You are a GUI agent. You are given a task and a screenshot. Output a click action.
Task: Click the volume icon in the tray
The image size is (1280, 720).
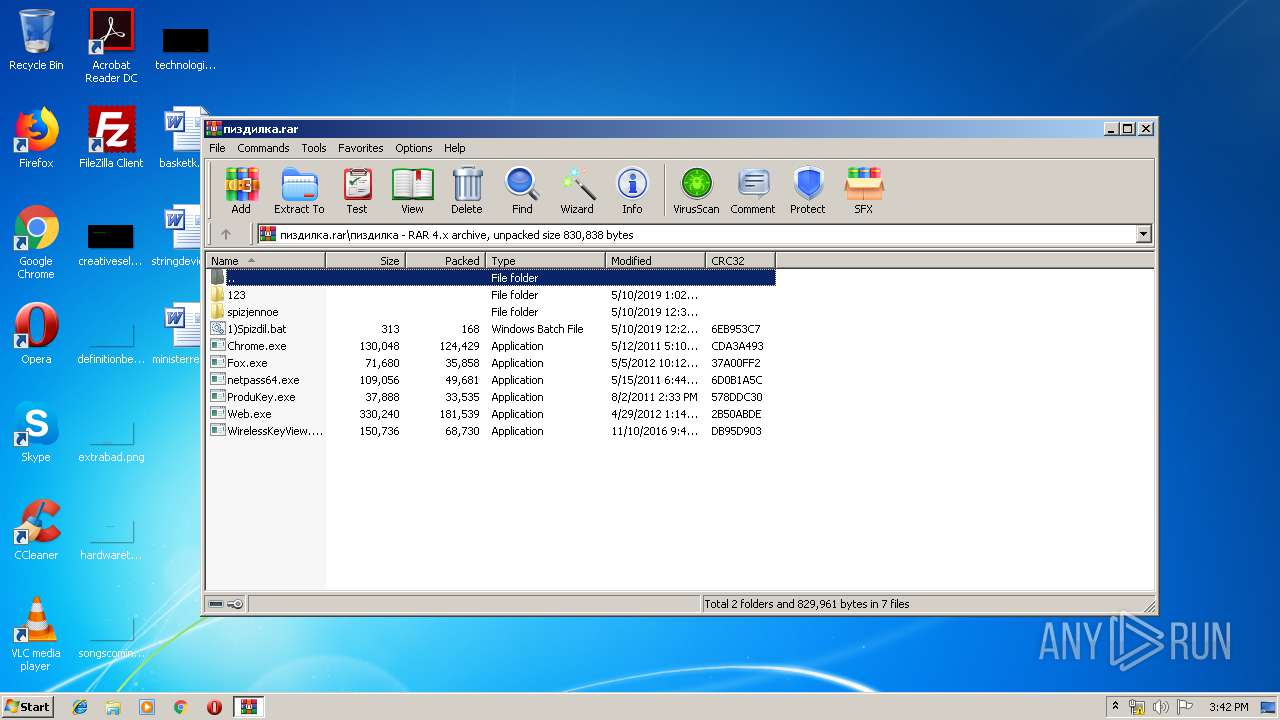1161,707
